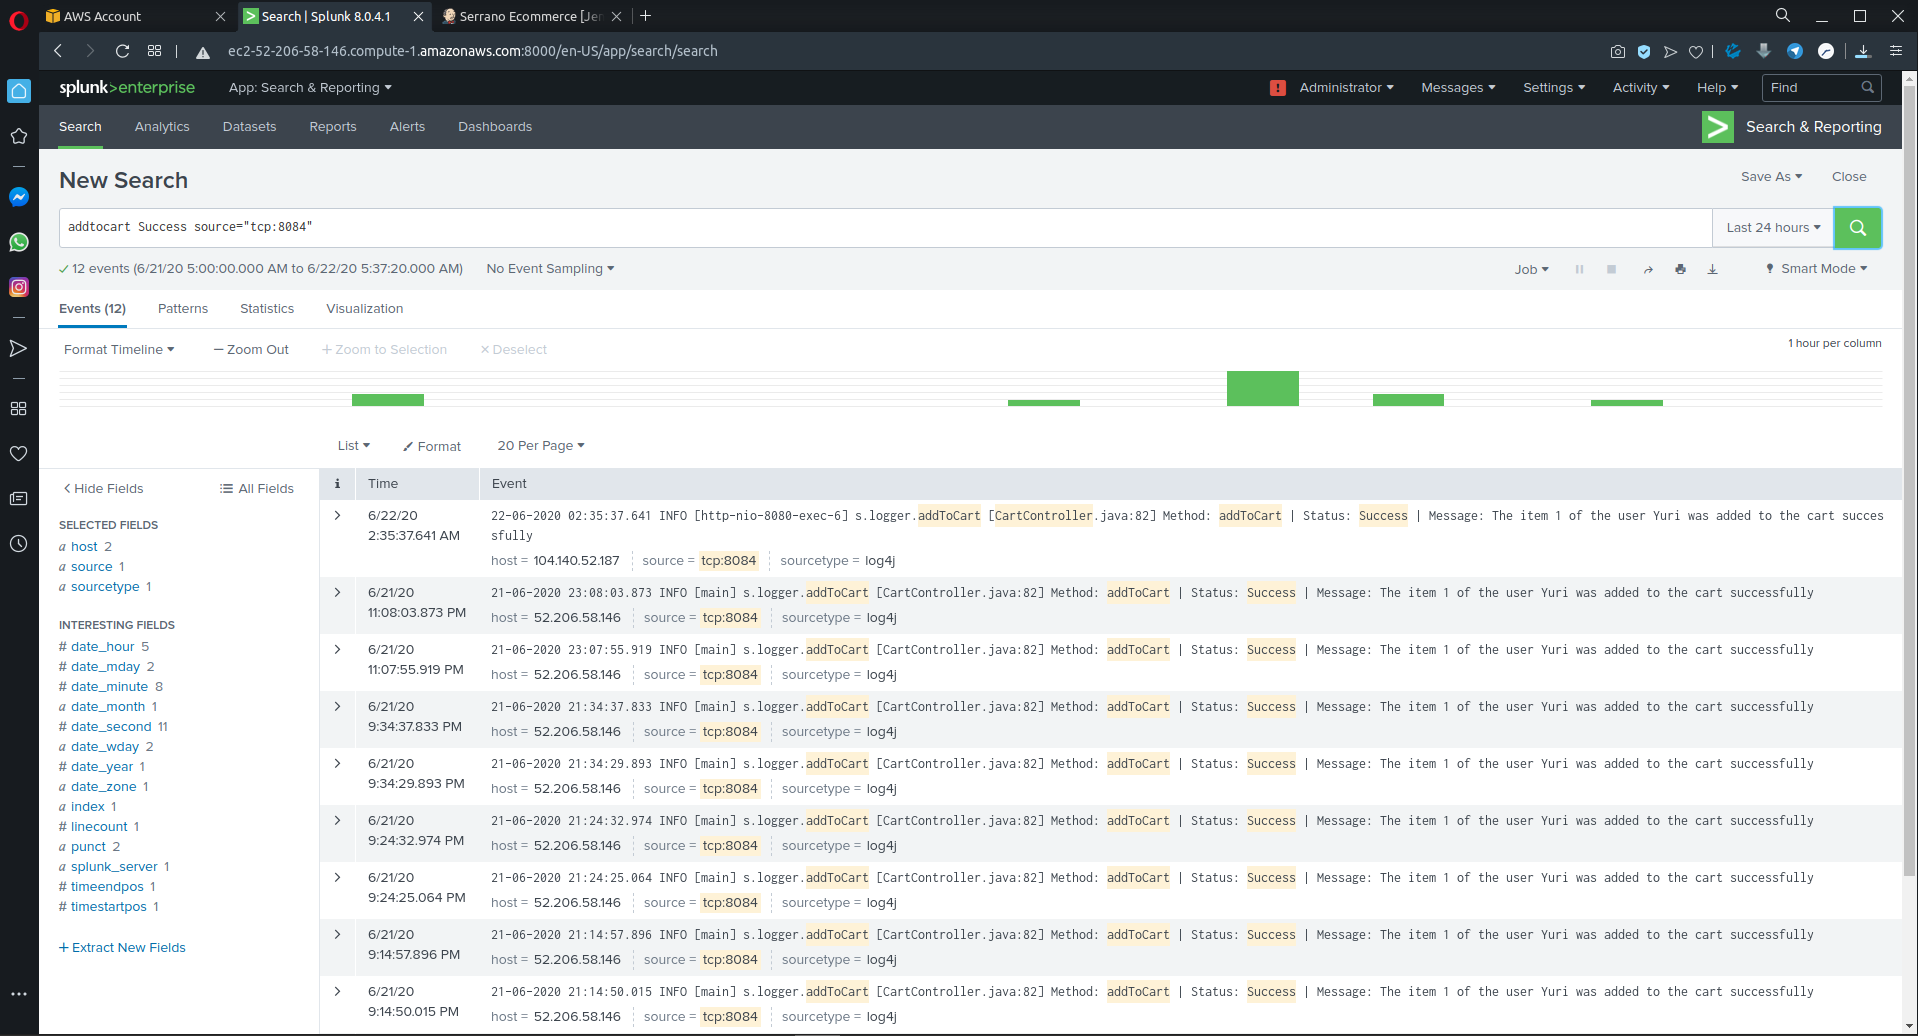The width and height of the screenshot is (1918, 1036).
Task: Stop the search job
Action: (1611, 269)
